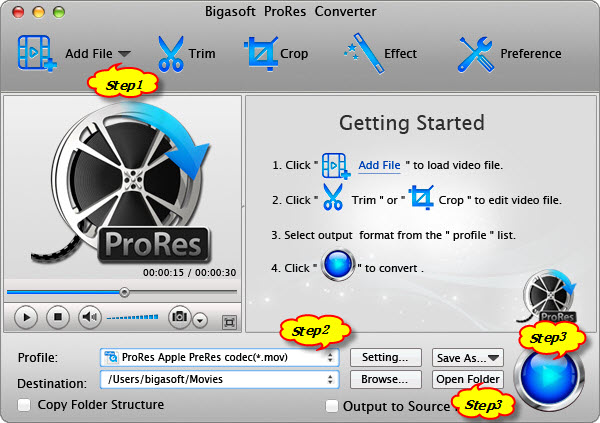600x423 pixels.
Task: Open the Add File dropdown arrow
Action: coord(124,54)
